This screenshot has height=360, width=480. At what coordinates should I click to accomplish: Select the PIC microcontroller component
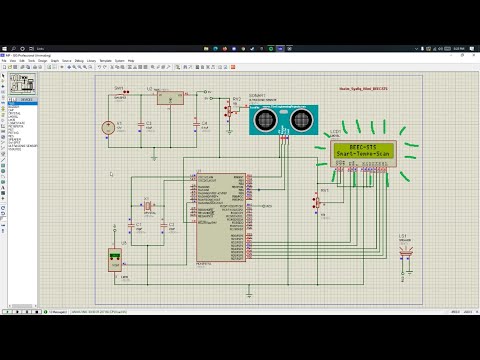[221, 217]
